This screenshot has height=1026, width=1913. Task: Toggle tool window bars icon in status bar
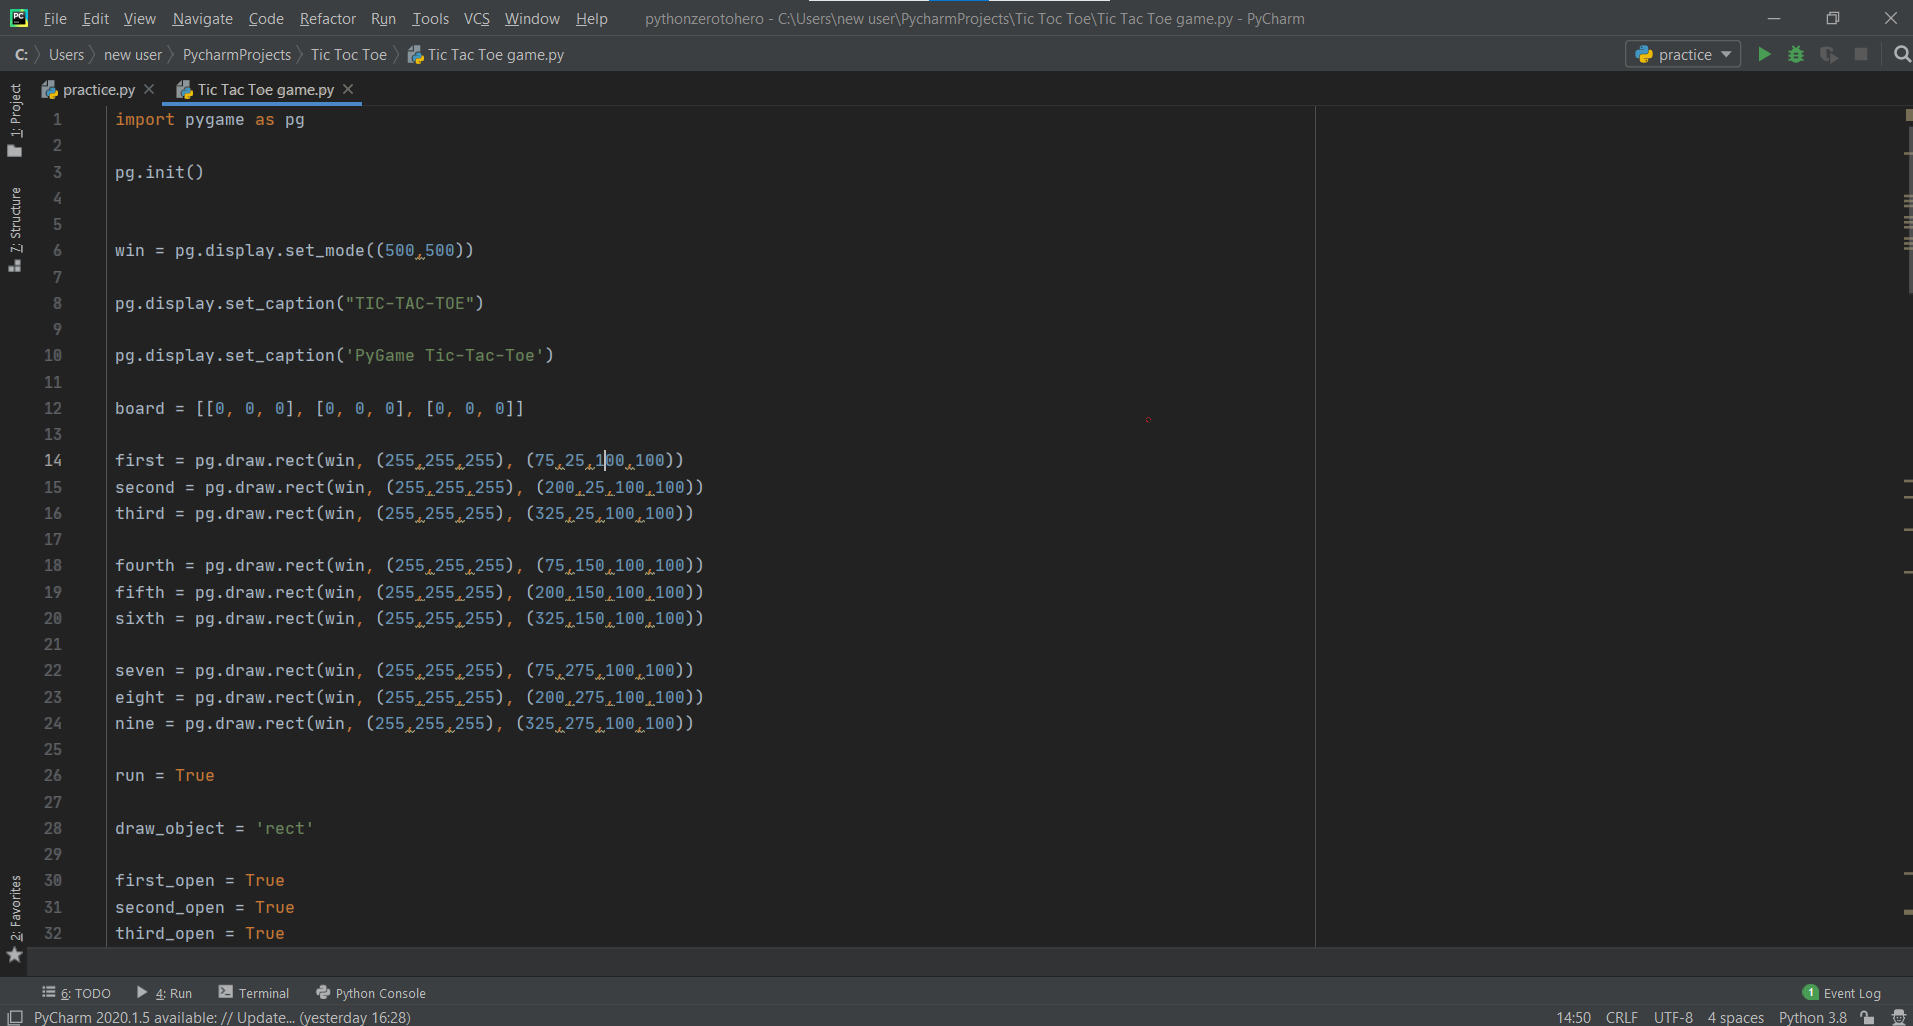click(15, 1017)
